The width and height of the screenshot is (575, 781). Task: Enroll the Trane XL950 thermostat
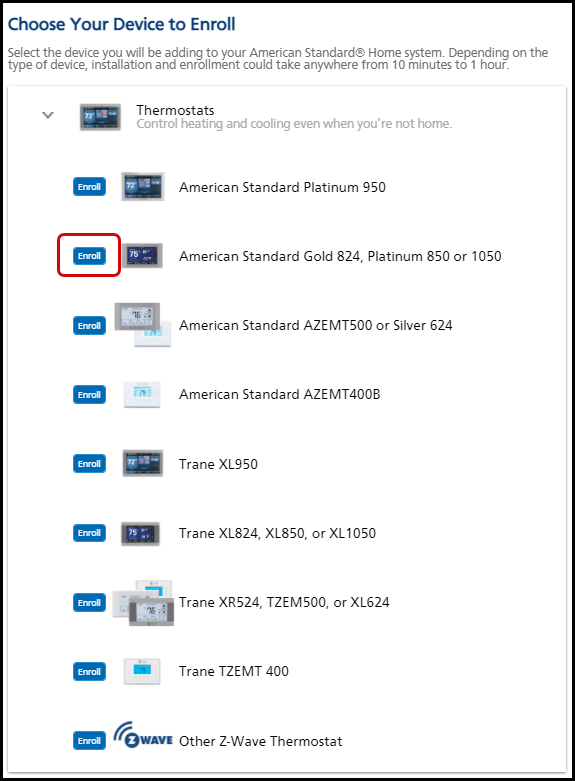click(x=89, y=464)
